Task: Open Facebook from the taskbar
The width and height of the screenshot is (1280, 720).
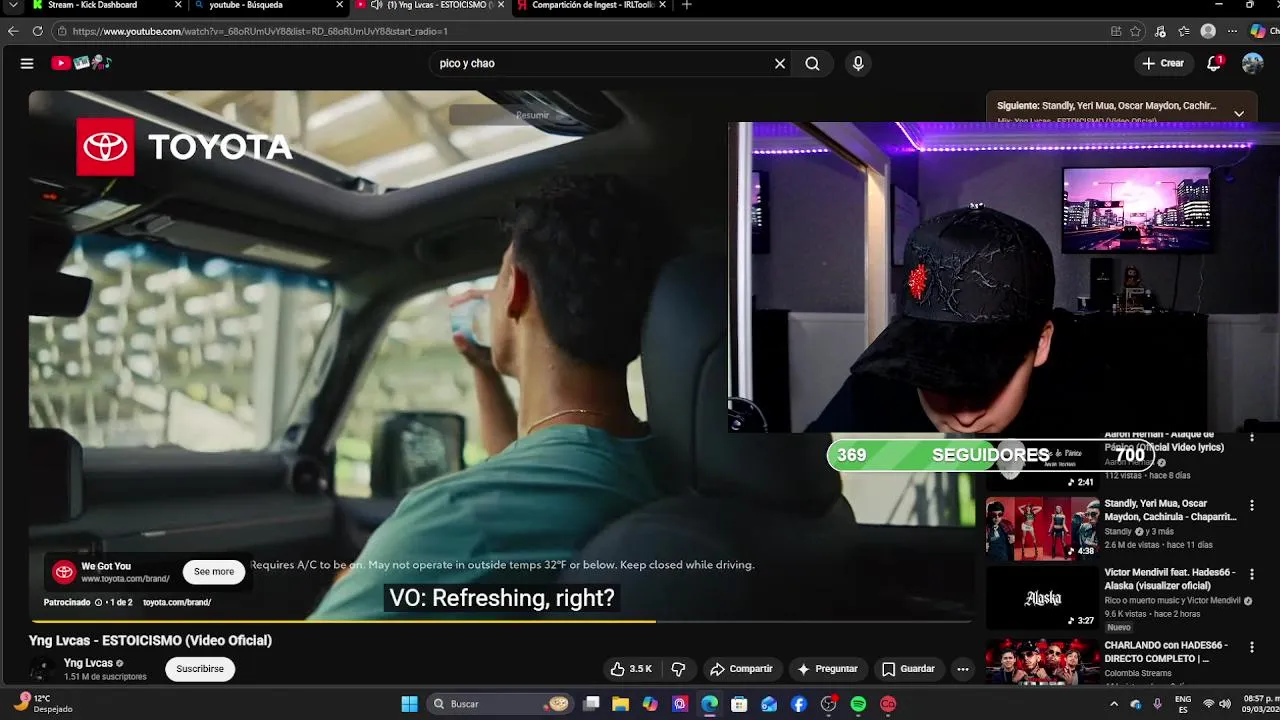Action: point(799,704)
